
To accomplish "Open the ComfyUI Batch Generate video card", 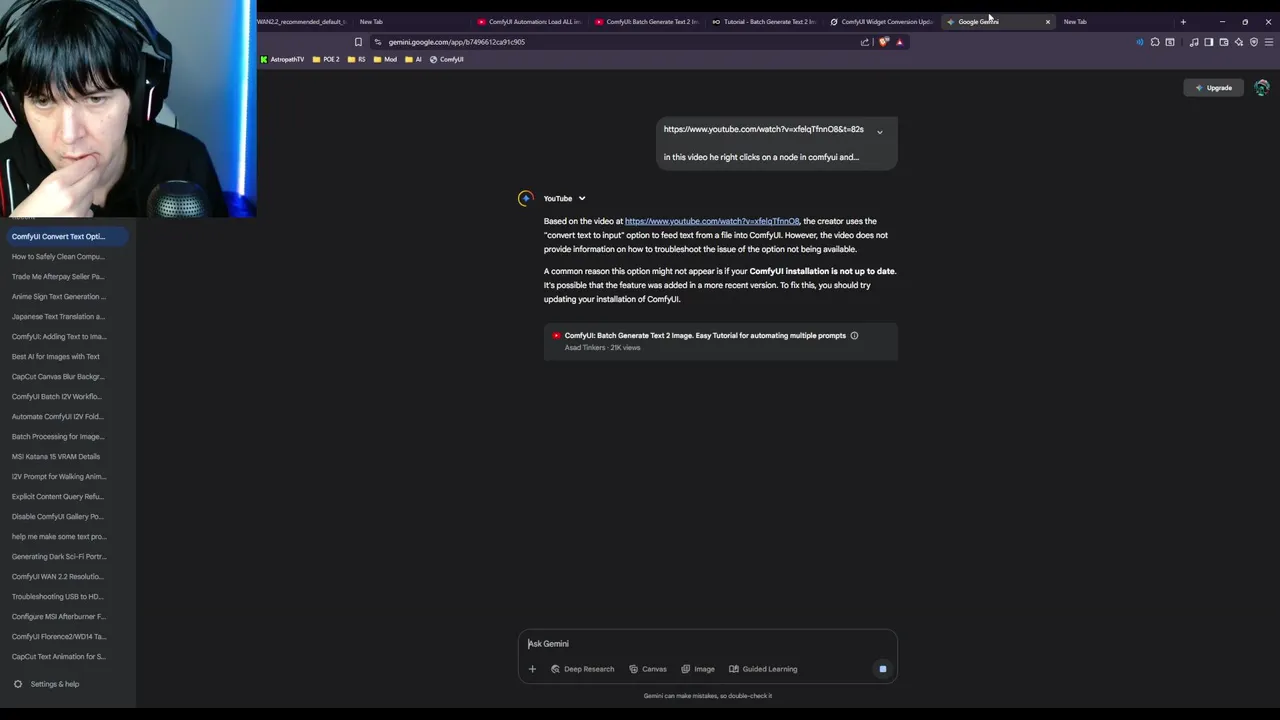I will [720, 341].
